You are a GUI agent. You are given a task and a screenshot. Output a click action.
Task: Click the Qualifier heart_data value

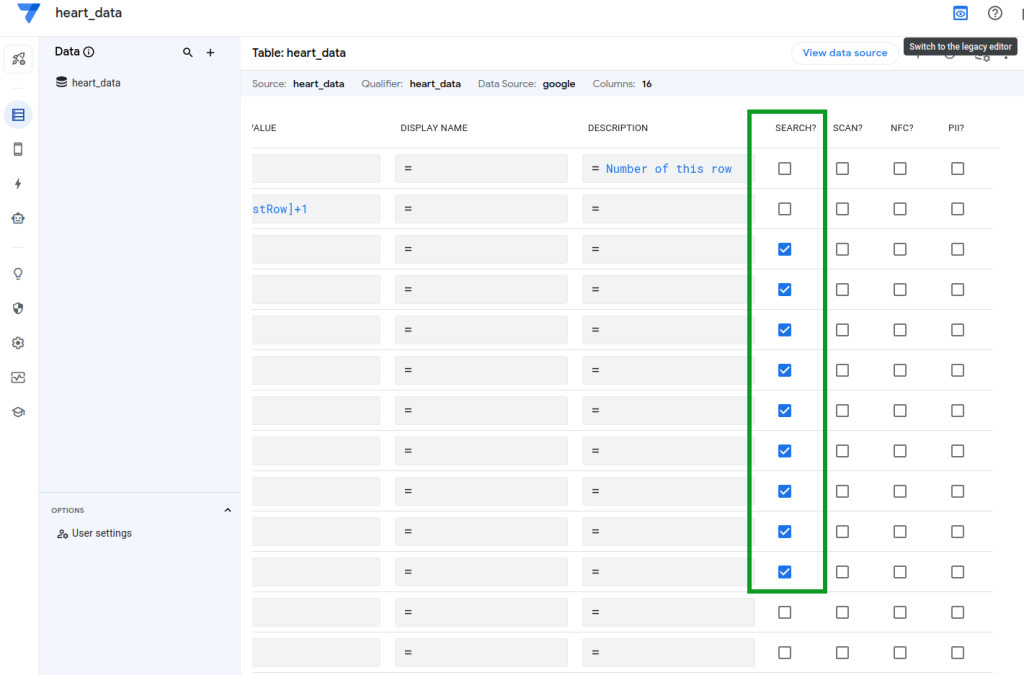click(x=435, y=84)
